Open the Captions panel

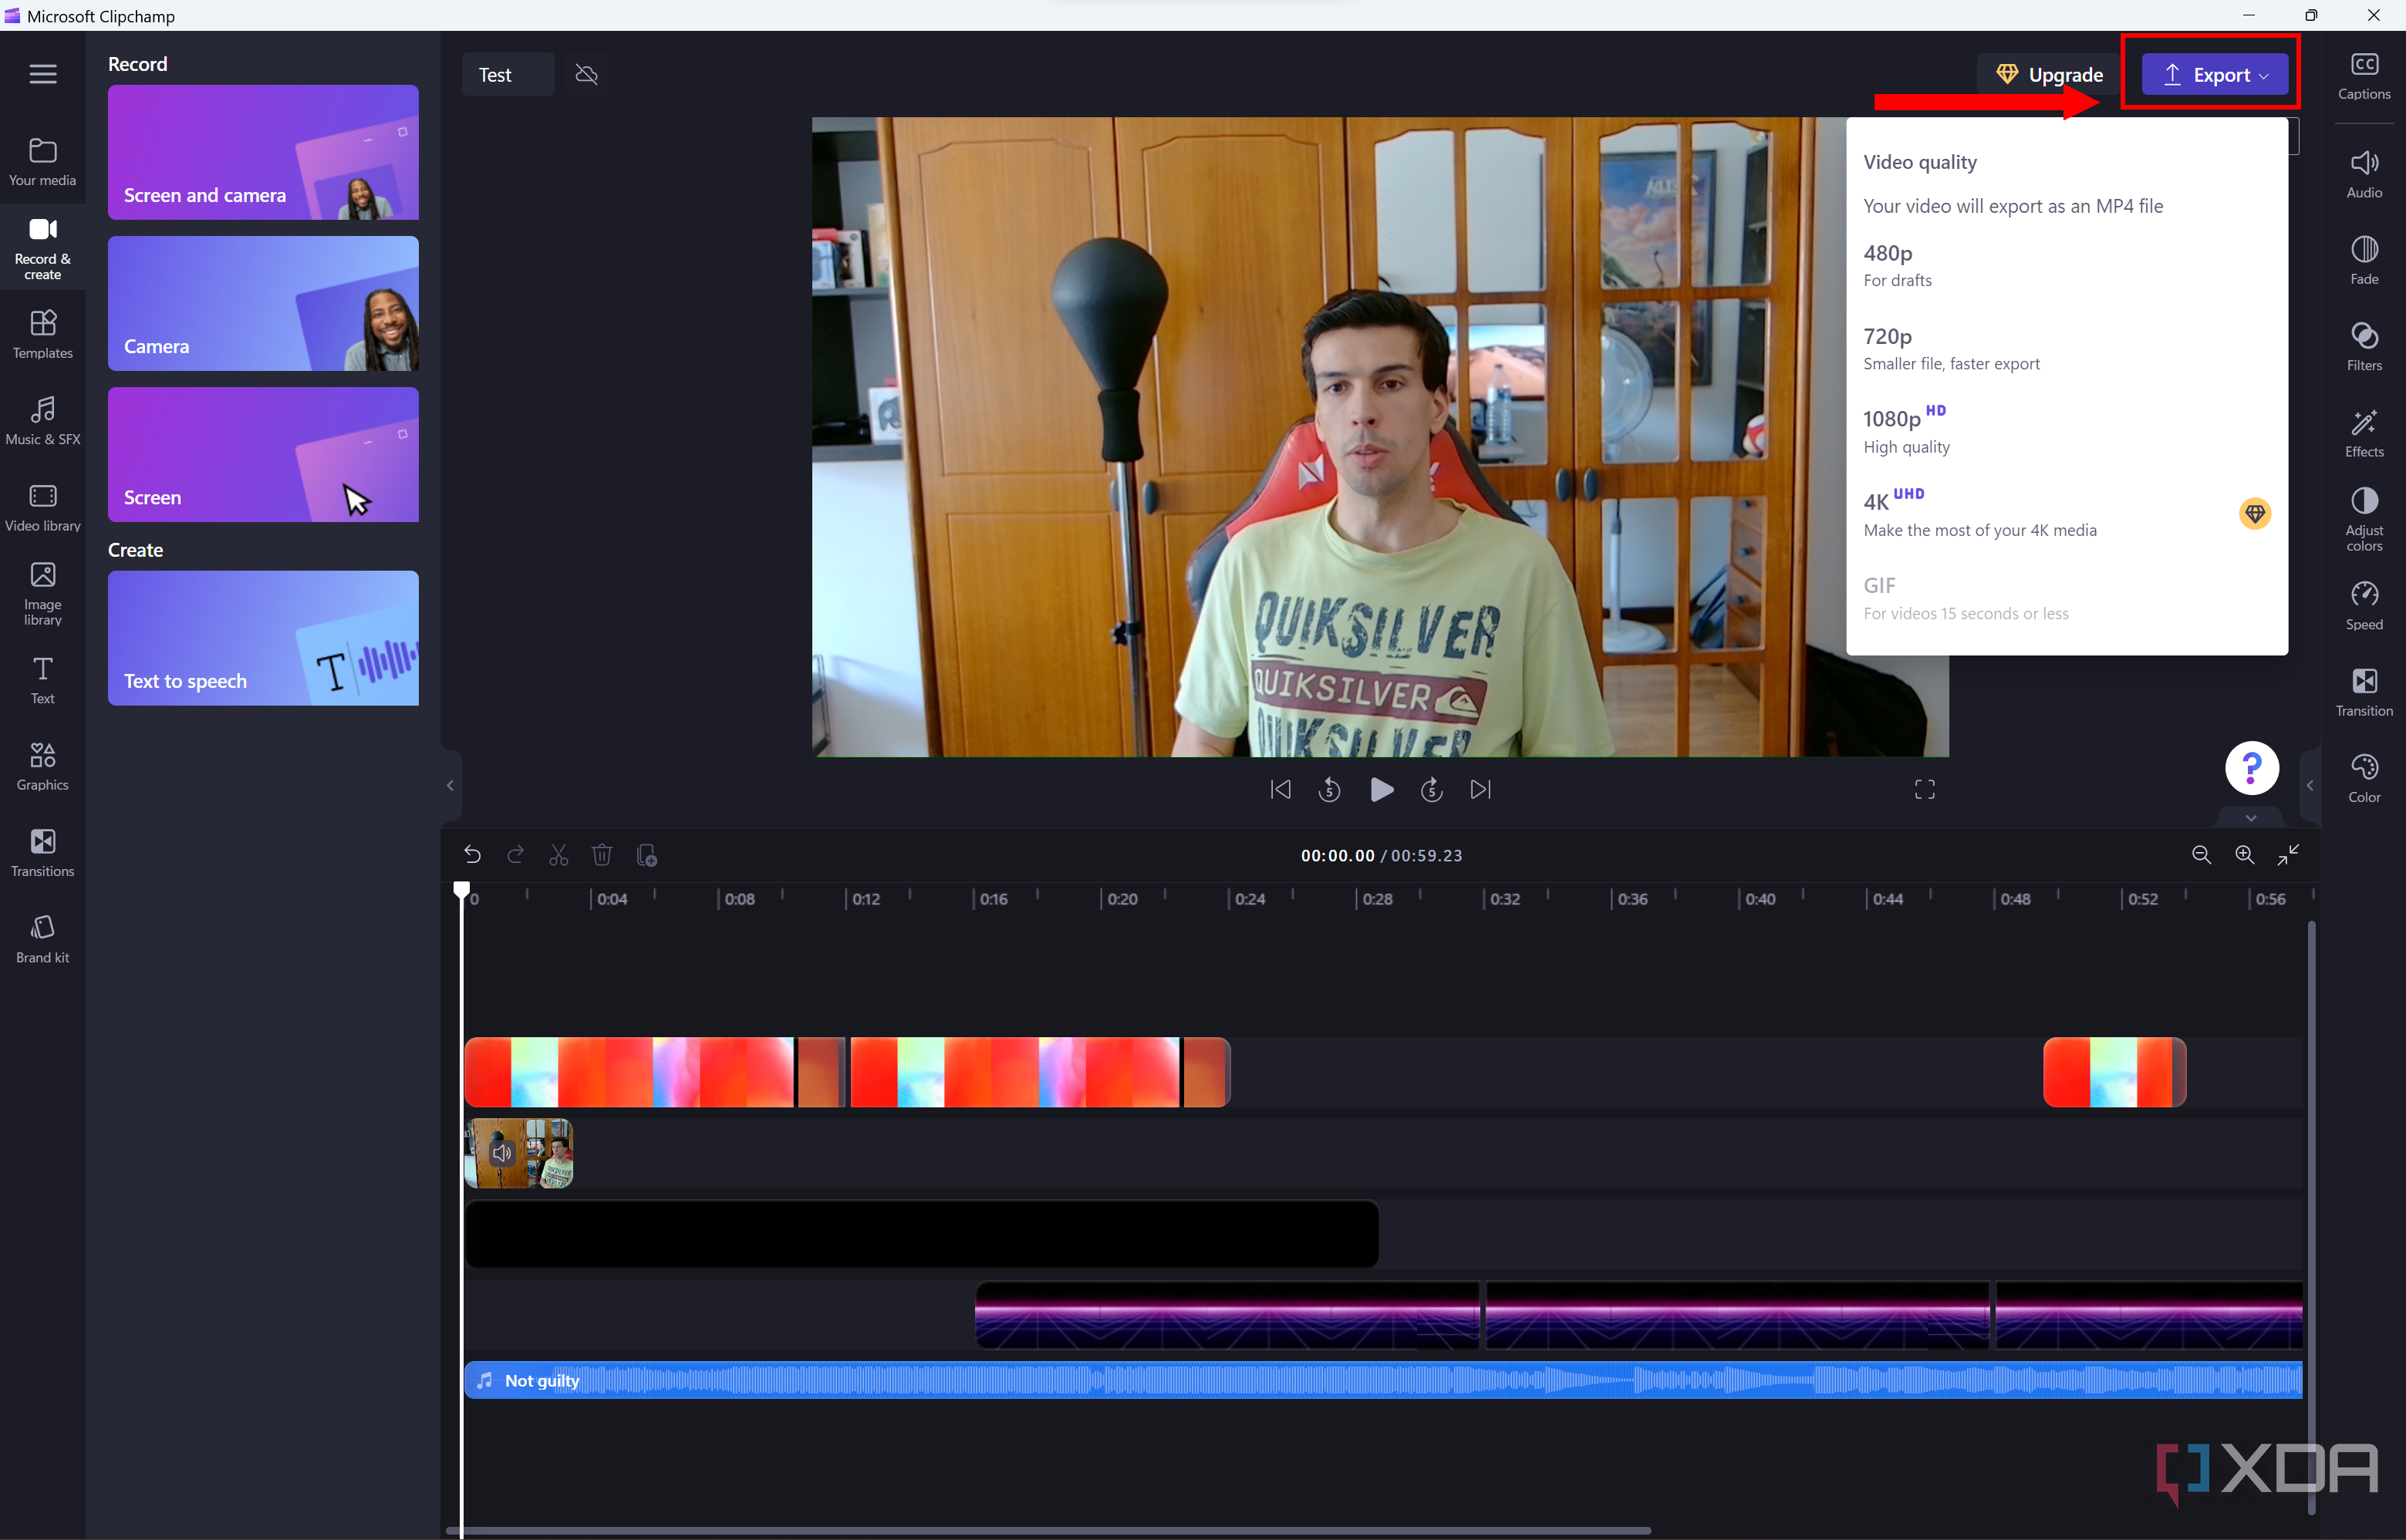point(2364,77)
